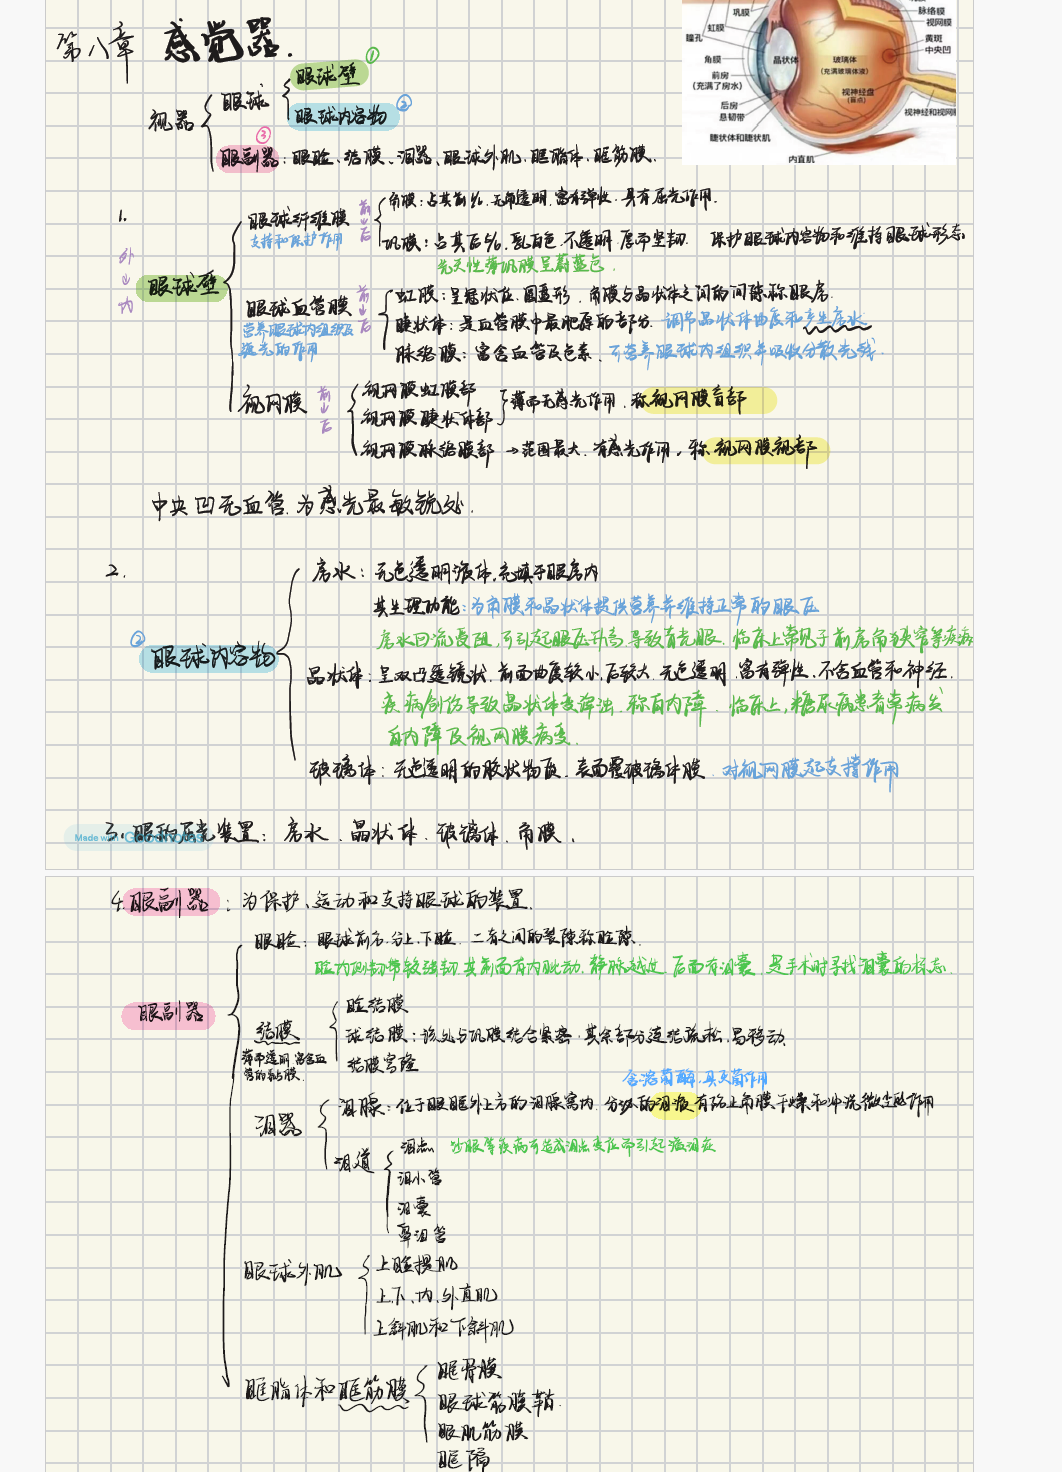The image size is (1062, 1472).
Task: Click the 视网膜 heading under 眼球血管膜
Action: [x=273, y=403]
